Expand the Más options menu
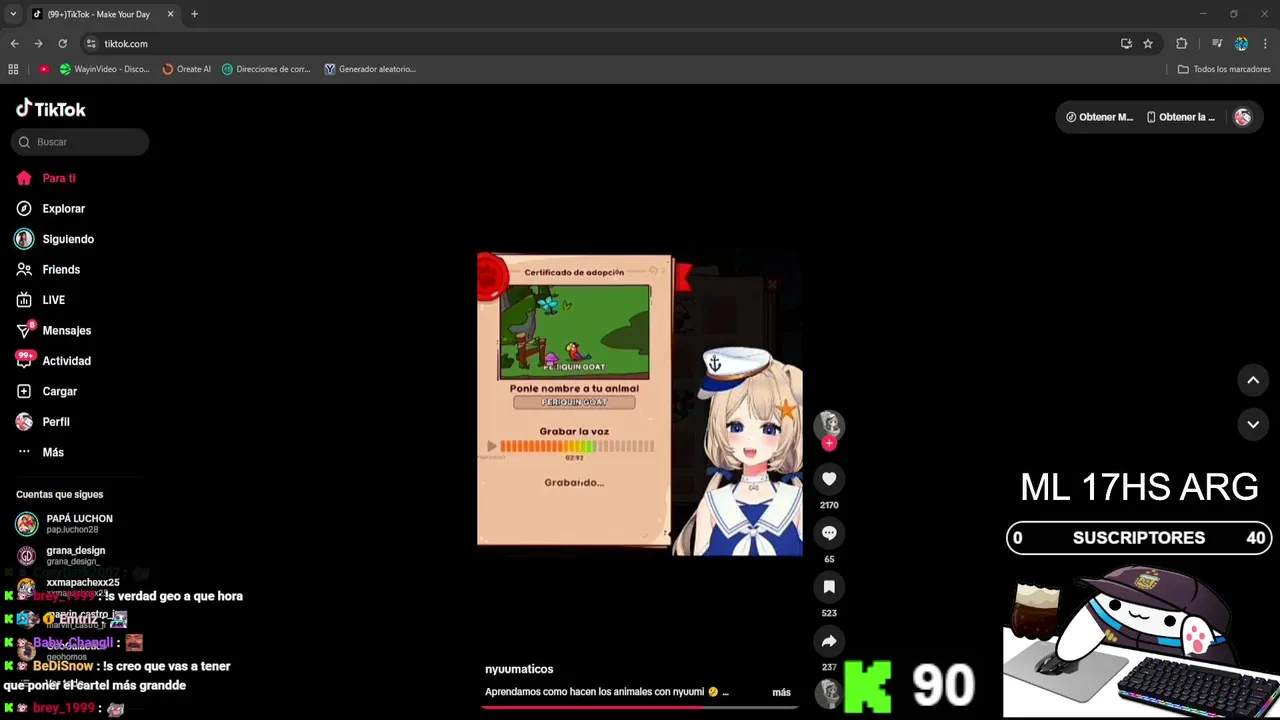This screenshot has height=720, width=1280. pos(53,453)
